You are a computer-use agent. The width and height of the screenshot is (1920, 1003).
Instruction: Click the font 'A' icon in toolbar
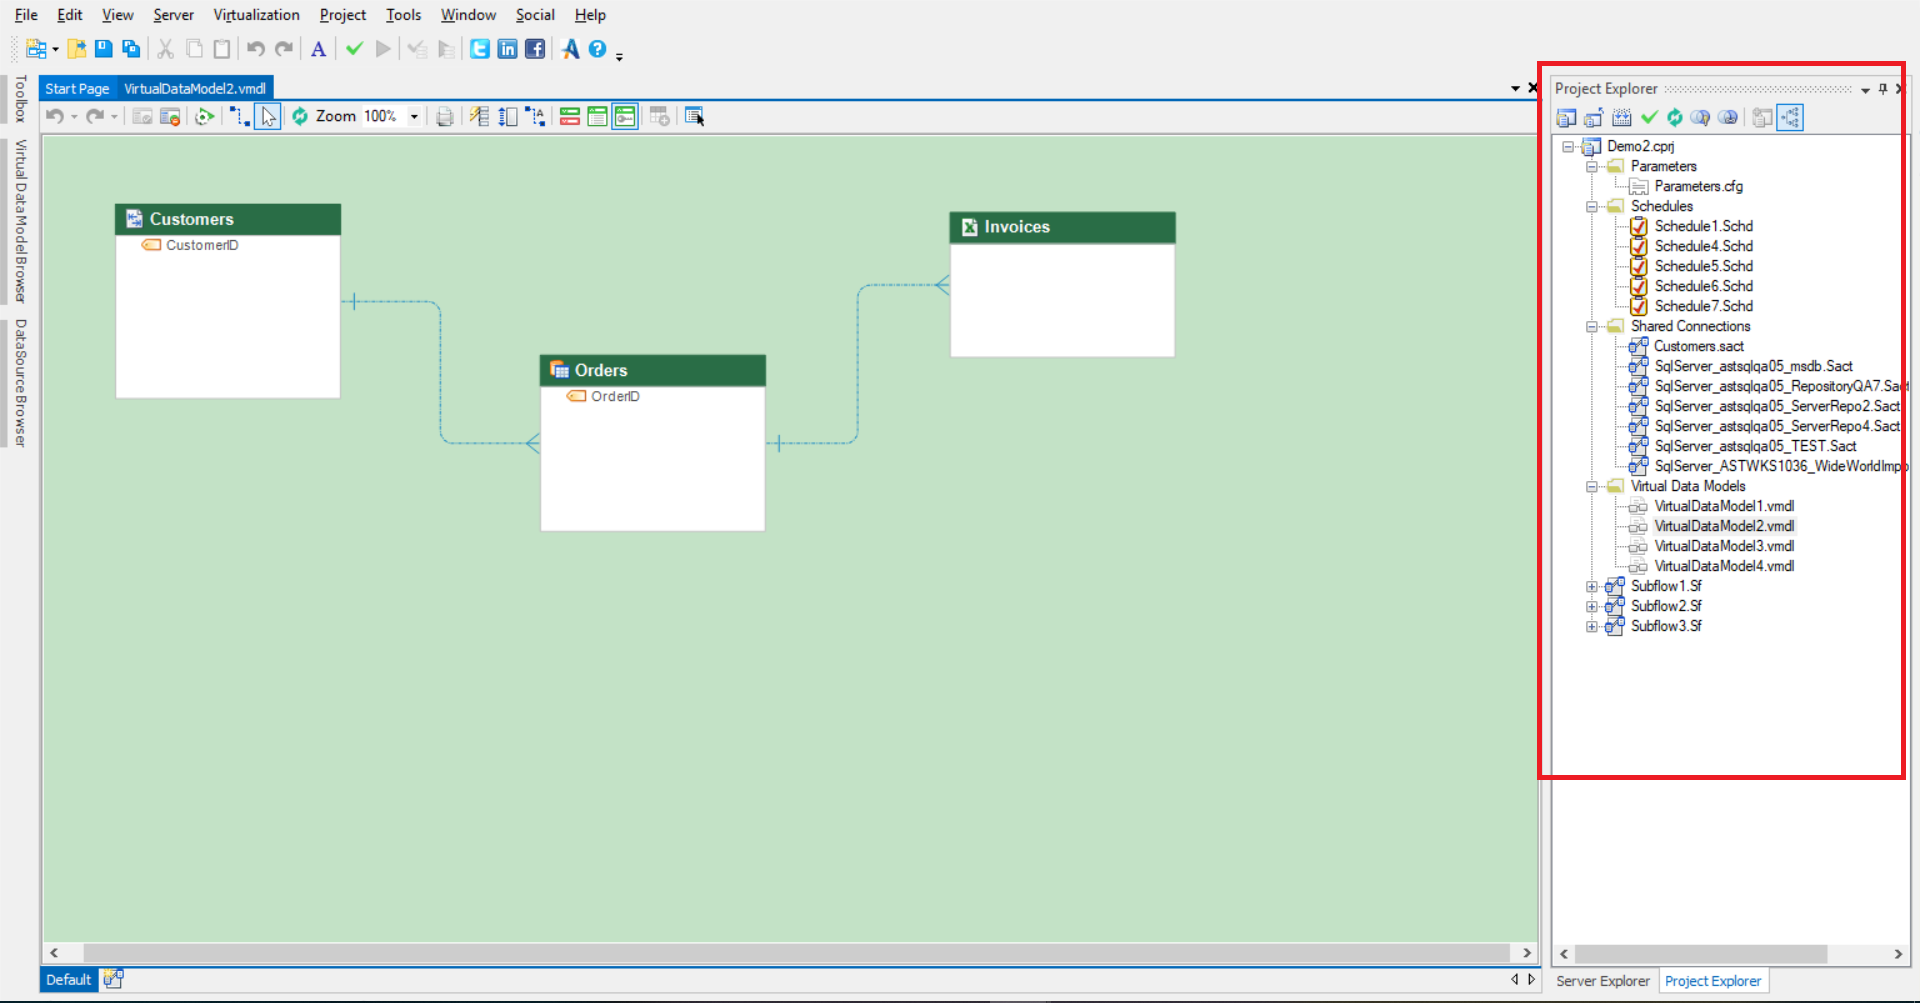click(318, 49)
